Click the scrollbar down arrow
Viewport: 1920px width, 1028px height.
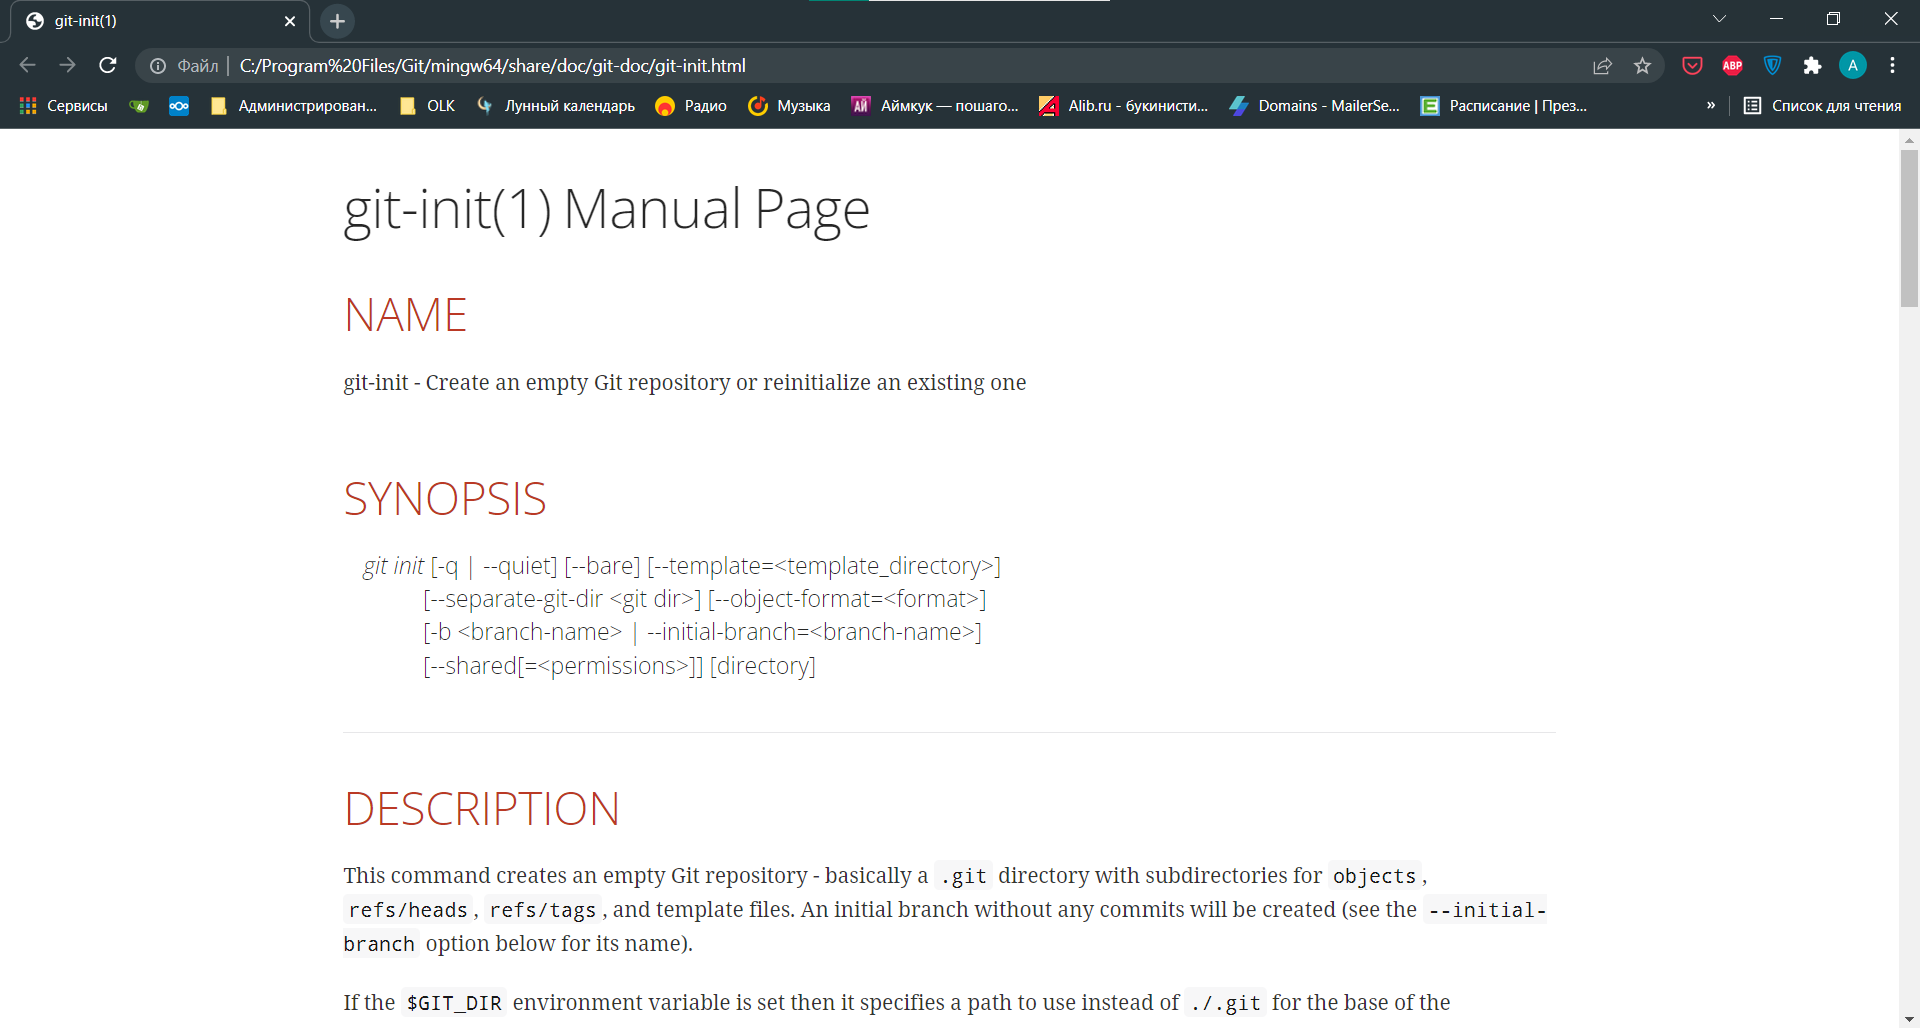click(1909, 1019)
